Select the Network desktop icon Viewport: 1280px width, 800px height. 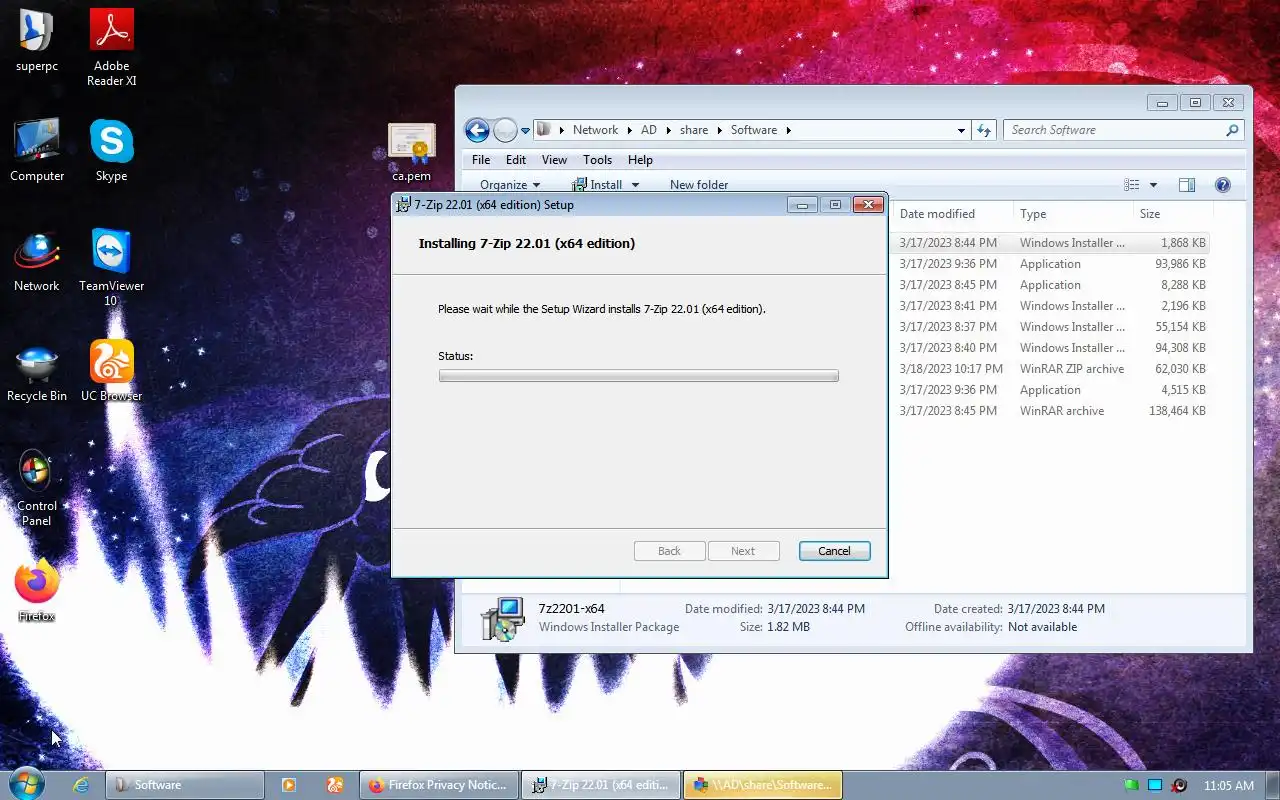point(37,260)
